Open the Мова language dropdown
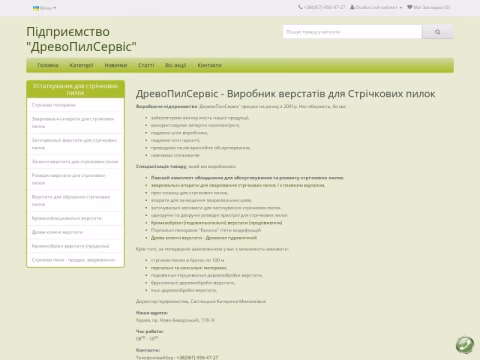Viewport: 480px width, 360px height. (x=44, y=8)
